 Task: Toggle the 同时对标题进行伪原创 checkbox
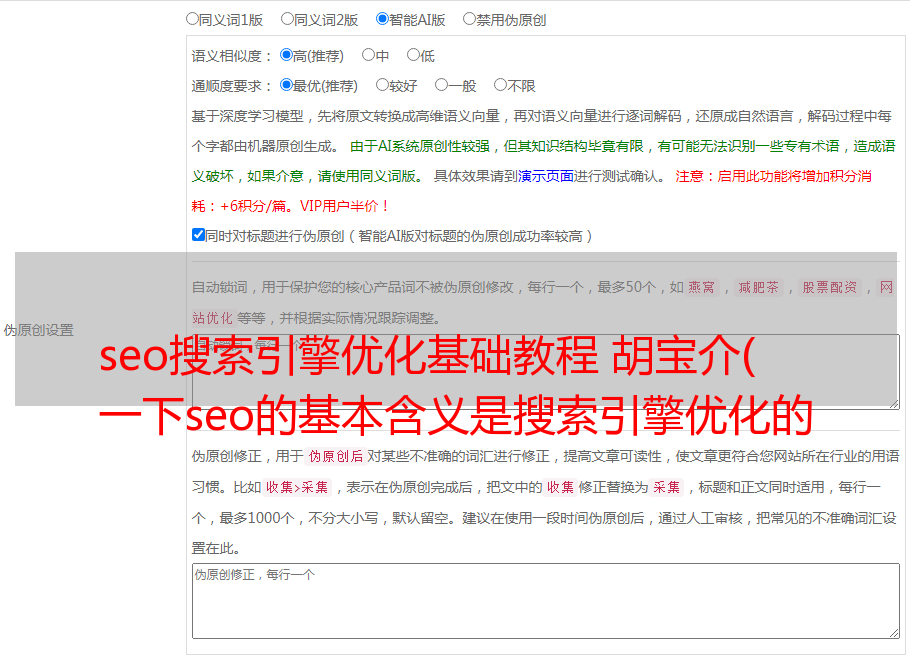[198, 235]
